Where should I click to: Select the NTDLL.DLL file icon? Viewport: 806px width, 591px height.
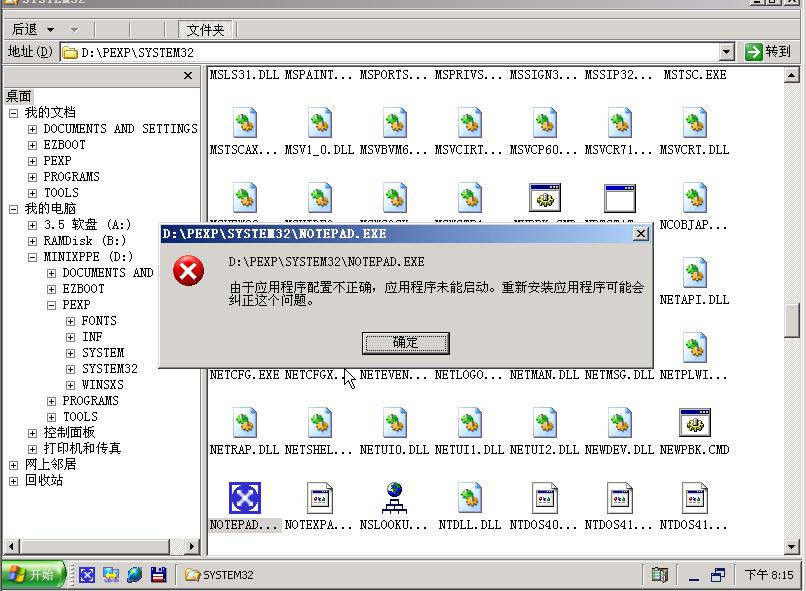coord(470,498)
